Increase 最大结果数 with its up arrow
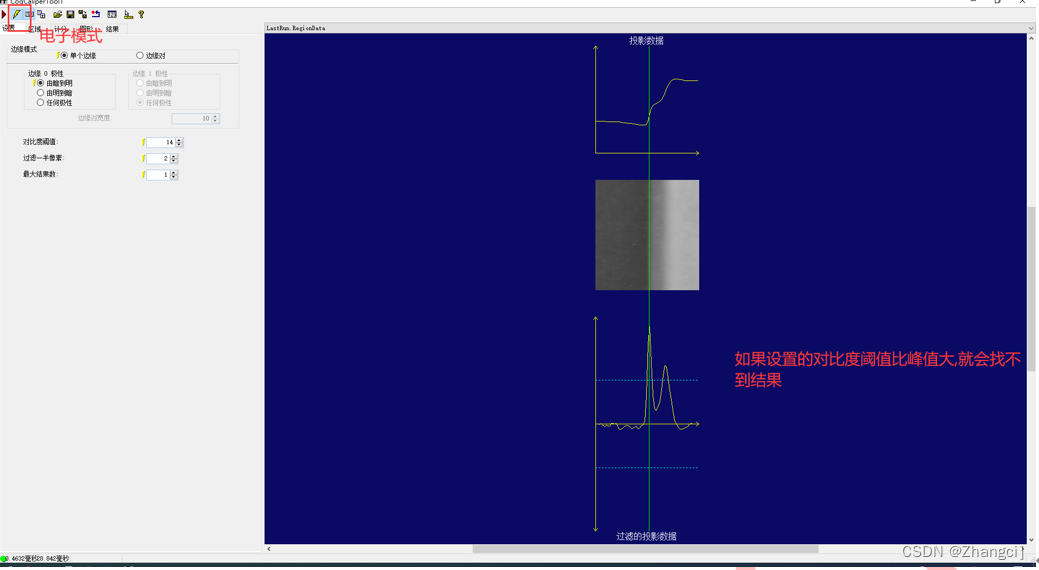Screen dimensions: 1039x570 (x=174, y=172)
